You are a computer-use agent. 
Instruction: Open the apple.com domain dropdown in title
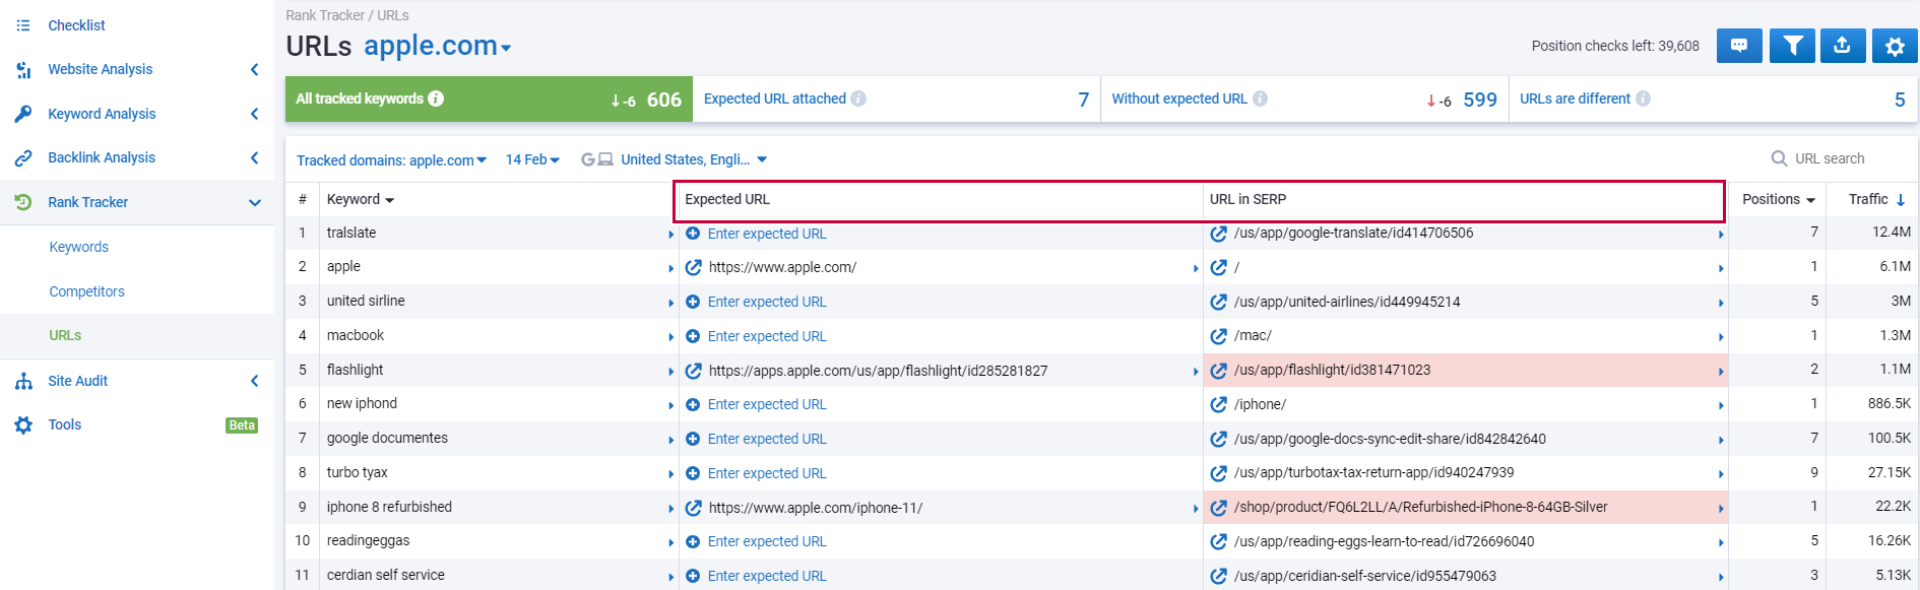[437, 46]
